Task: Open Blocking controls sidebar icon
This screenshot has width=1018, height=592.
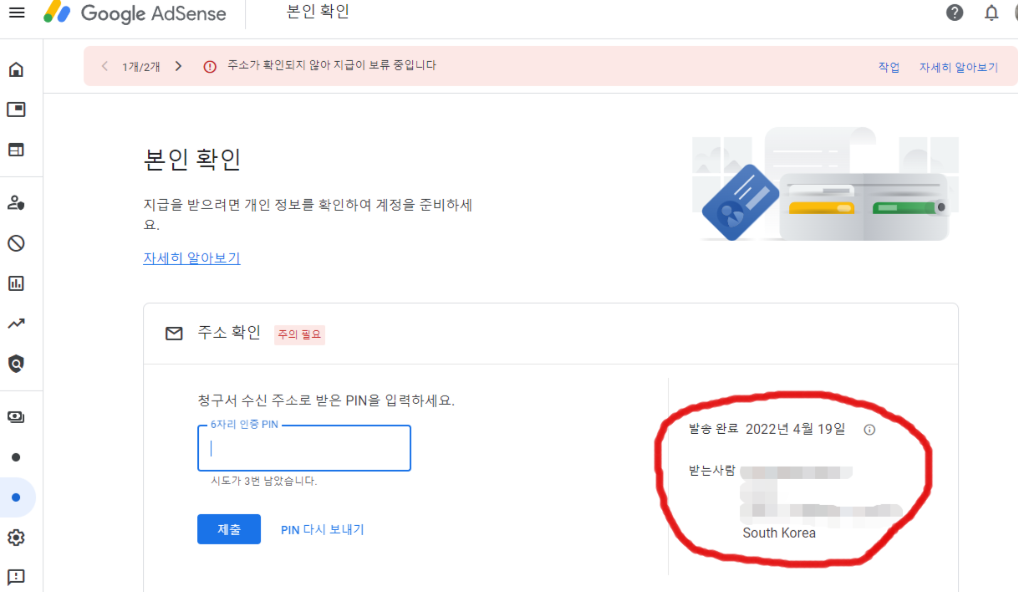Action: click(x=16, y=243)
